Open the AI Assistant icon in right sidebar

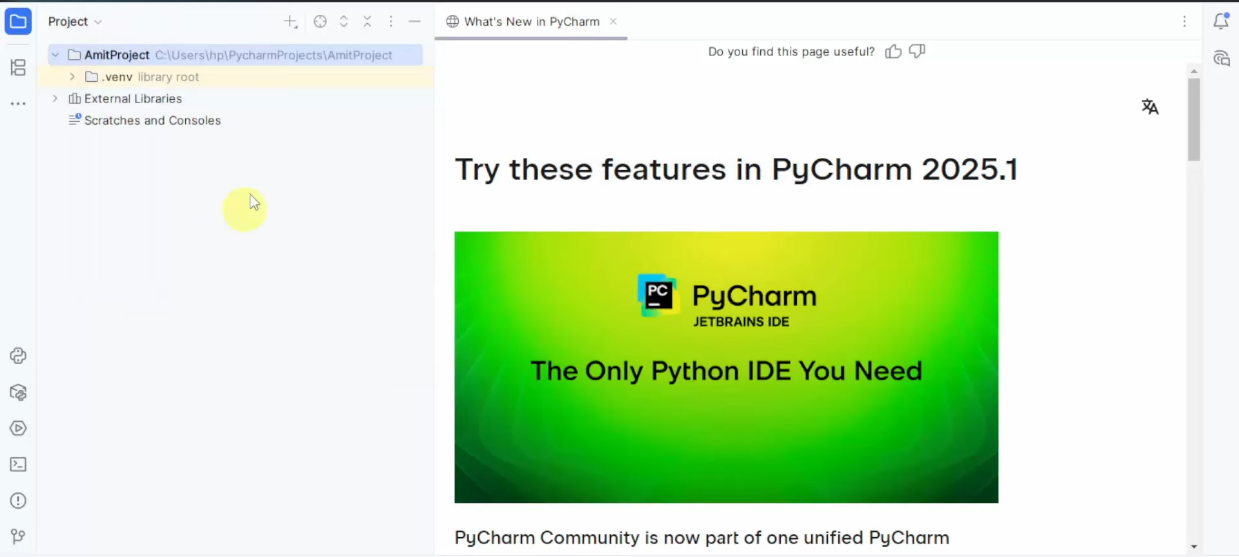click(1221, 58)
